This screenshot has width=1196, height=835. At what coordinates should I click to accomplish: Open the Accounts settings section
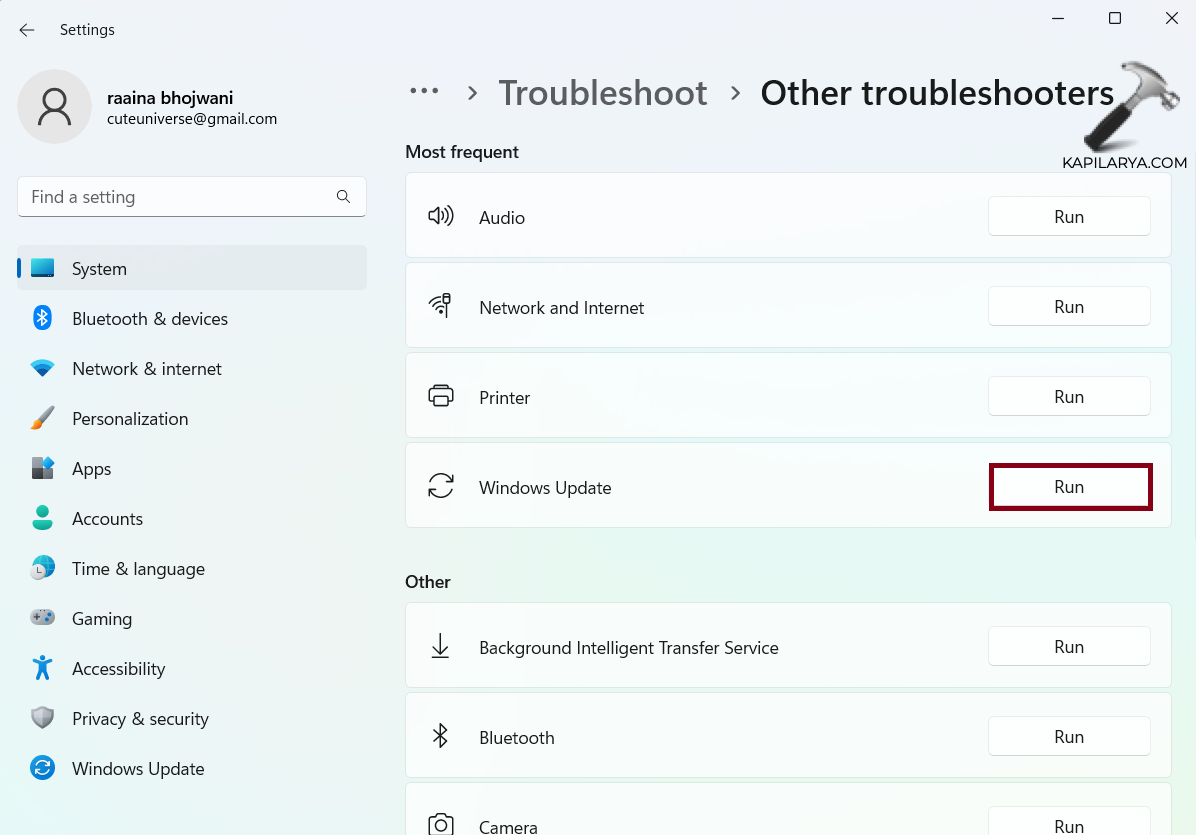(x=107, y=519)
